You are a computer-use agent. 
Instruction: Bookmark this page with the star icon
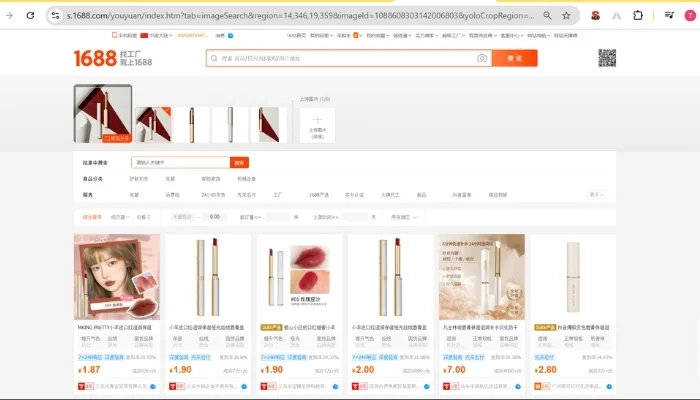coord(566,16)
